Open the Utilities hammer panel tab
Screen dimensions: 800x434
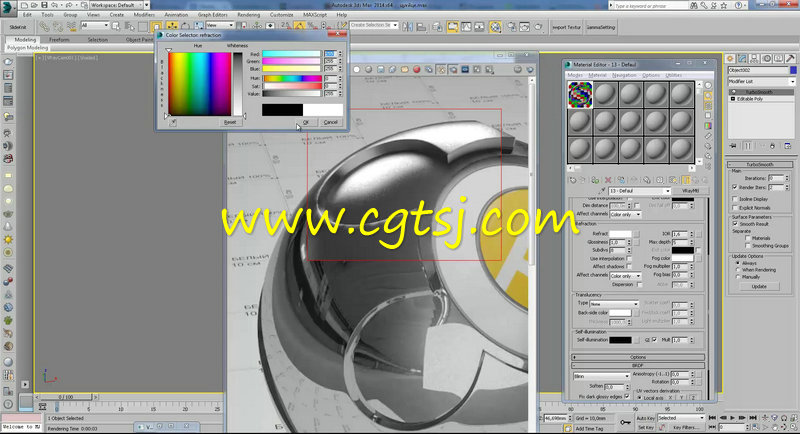(x=790, y=59)
